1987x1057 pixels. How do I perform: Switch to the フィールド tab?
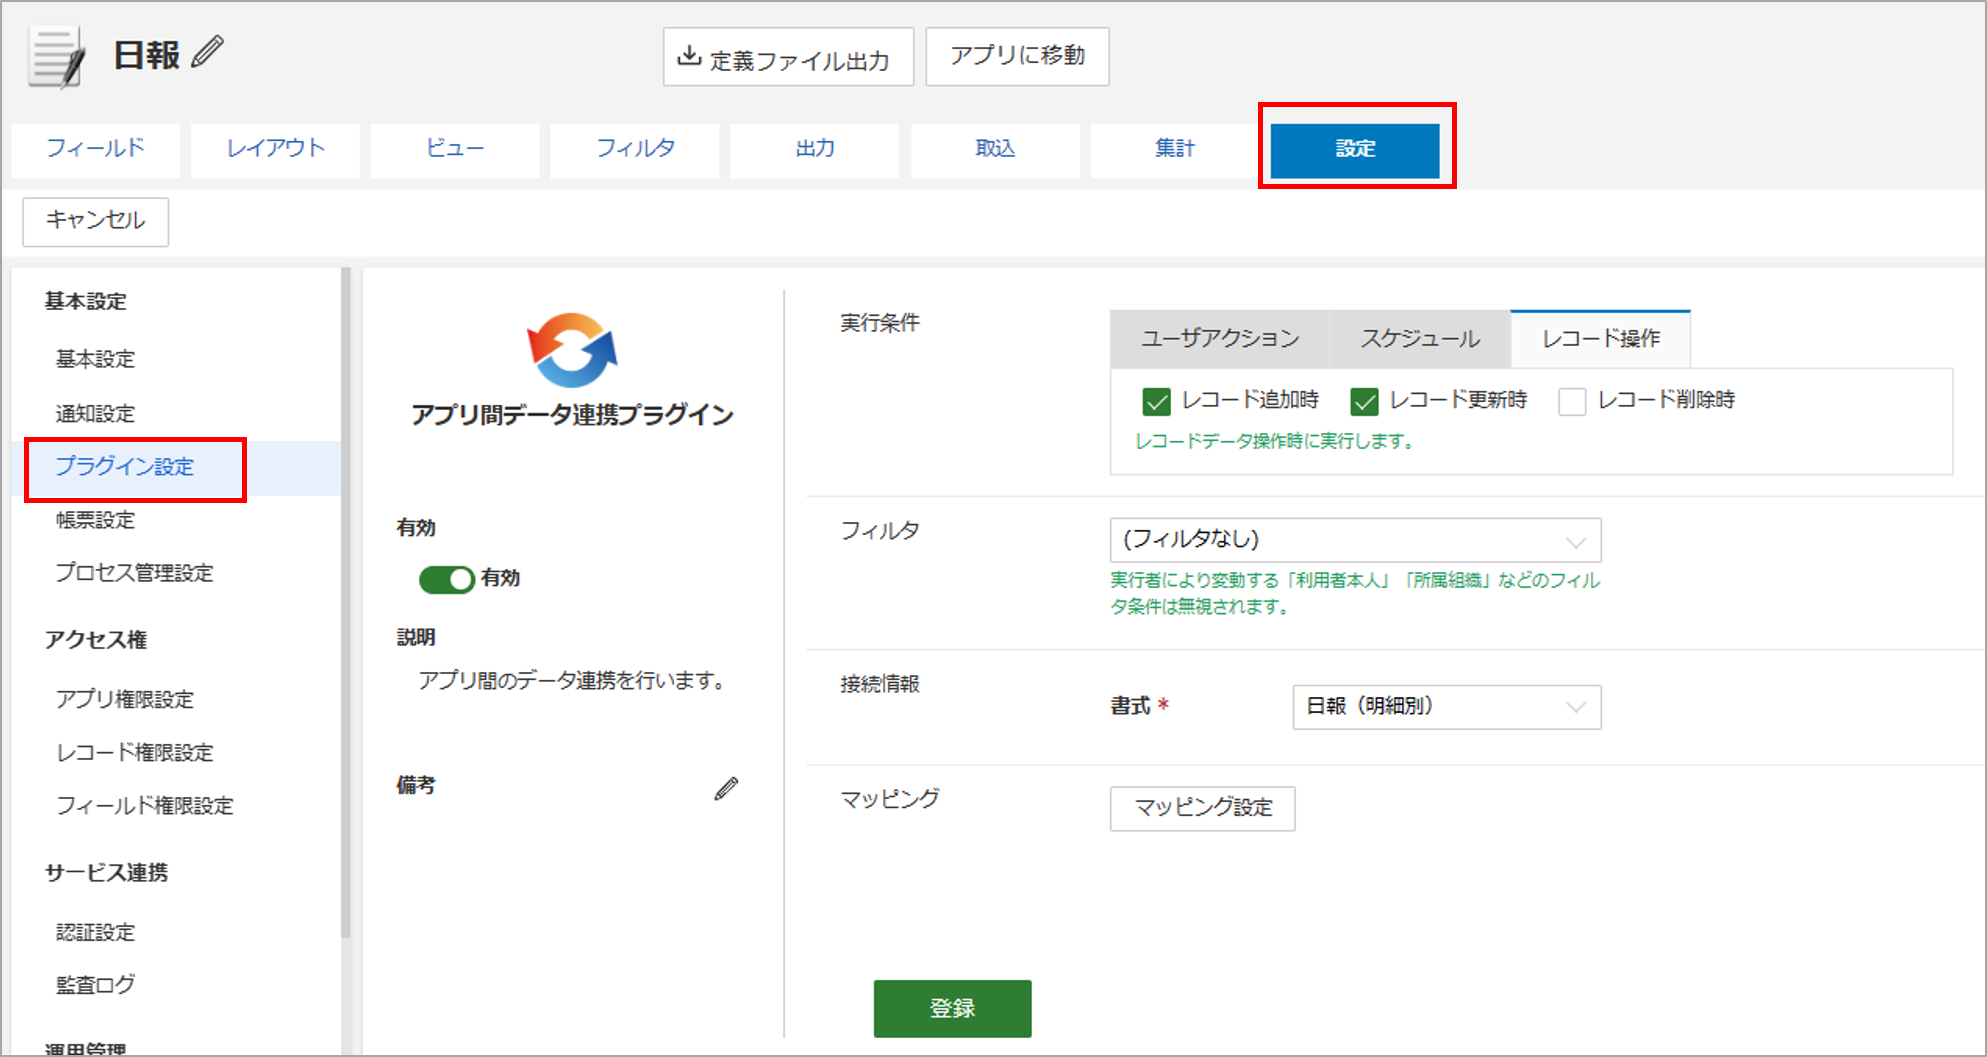click(96, 149)
